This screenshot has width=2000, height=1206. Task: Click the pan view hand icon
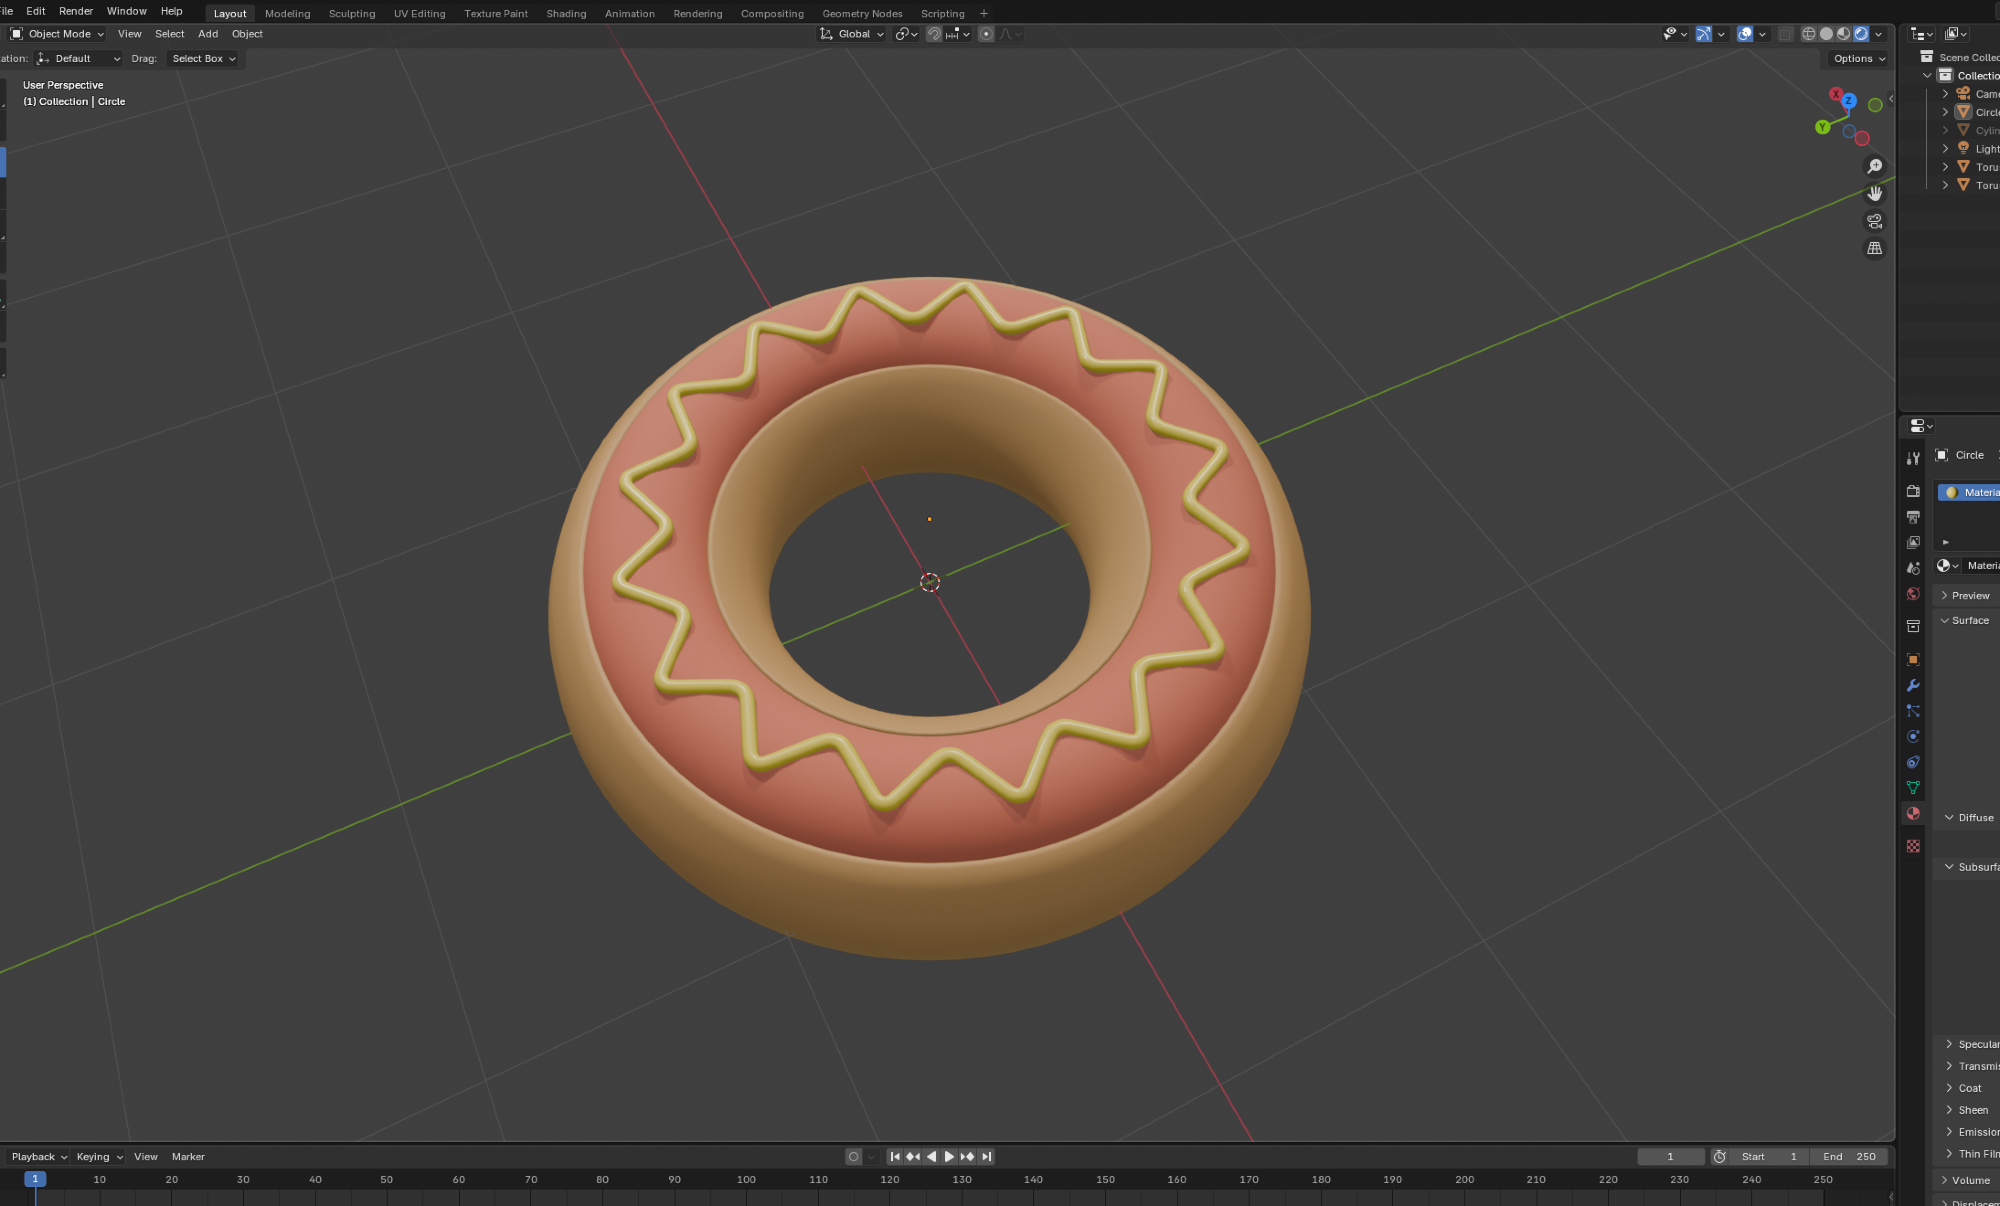pyautogui.click(x=1875, y=194)
